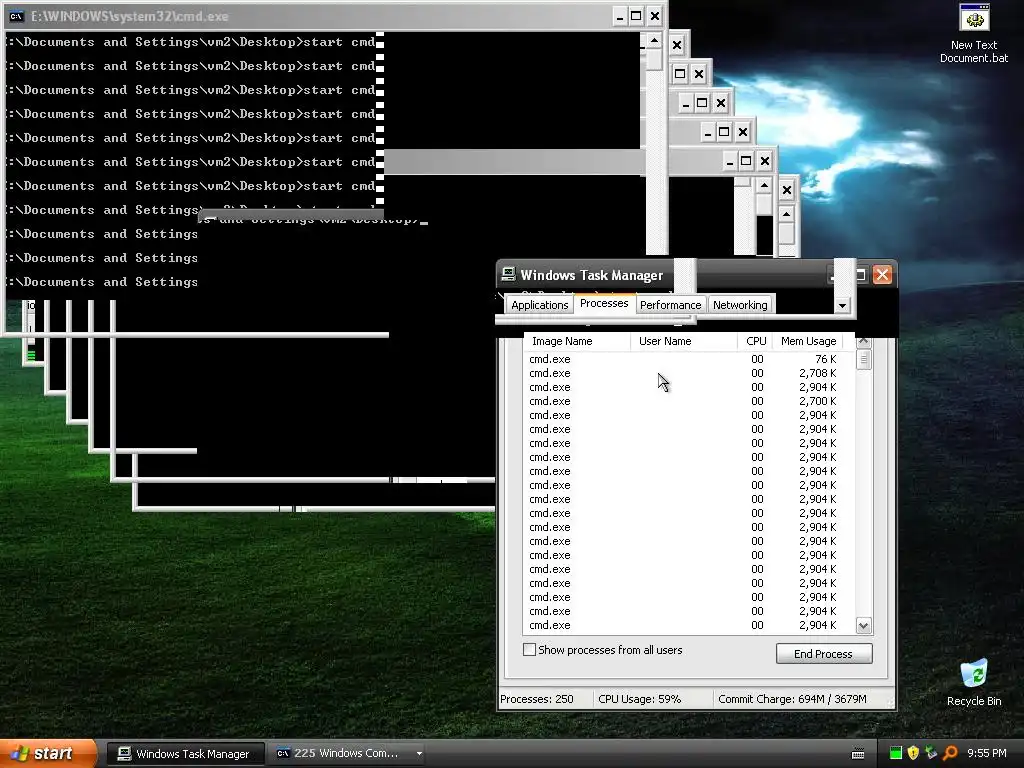Open the yellow security shield tray icon
This screenshot has width=1024, height=768.
pos(913,753)
